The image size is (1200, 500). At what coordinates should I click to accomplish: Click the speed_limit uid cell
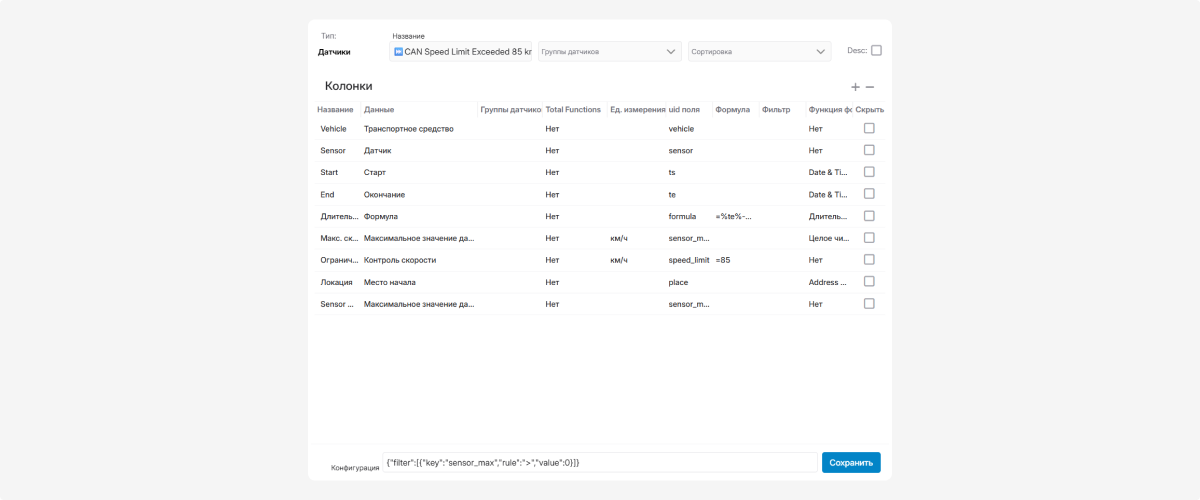coord(689,260)
